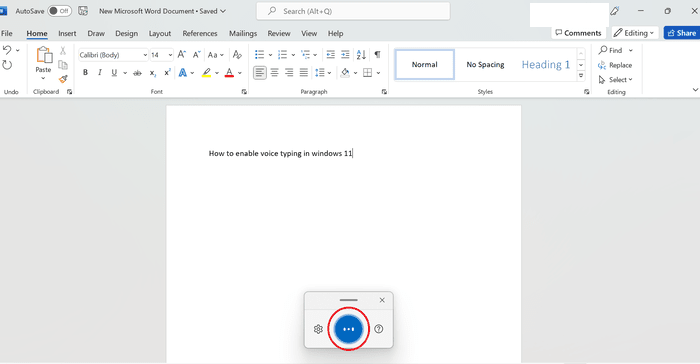The image size is (700, 364).
Task: Open the Font dialog launcher
Action: point(244,92)
